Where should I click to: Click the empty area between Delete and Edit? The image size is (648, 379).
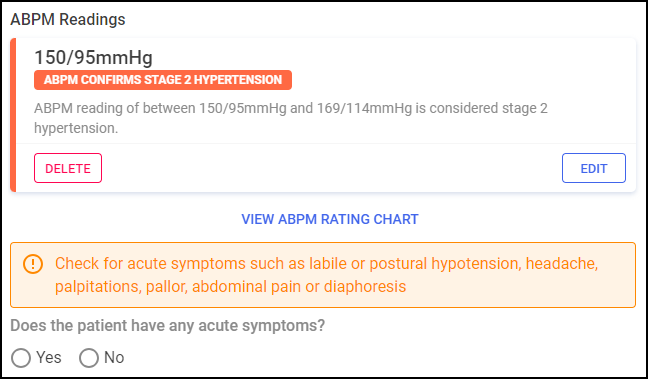(x=332, y=168)
